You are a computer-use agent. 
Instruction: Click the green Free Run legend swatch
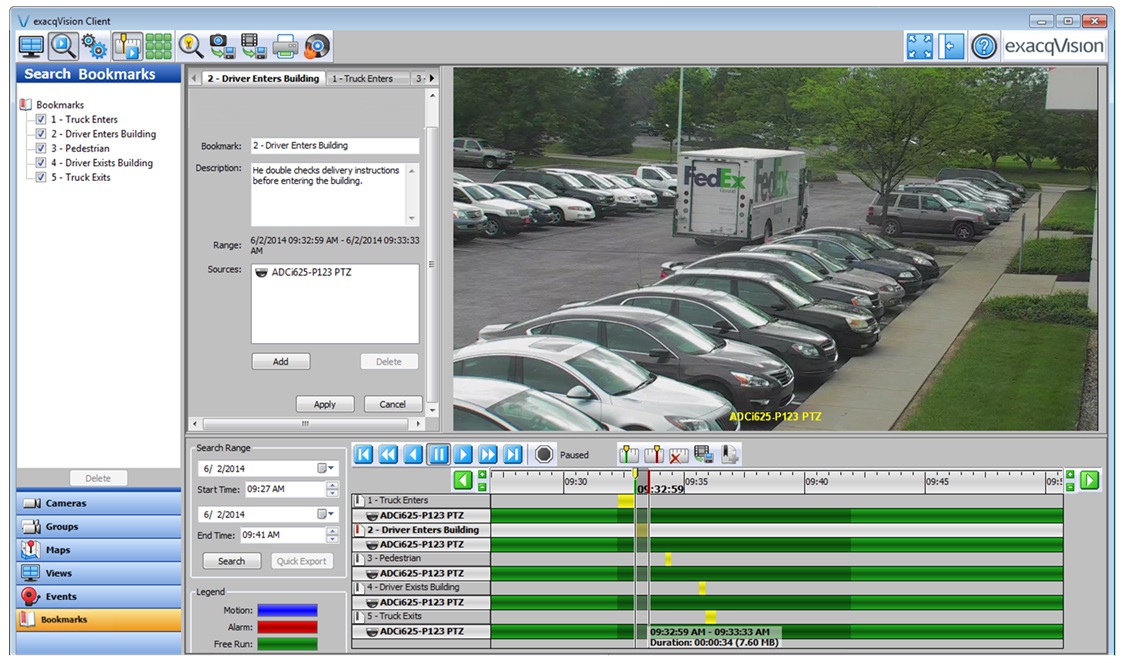(x=287, y=644)
